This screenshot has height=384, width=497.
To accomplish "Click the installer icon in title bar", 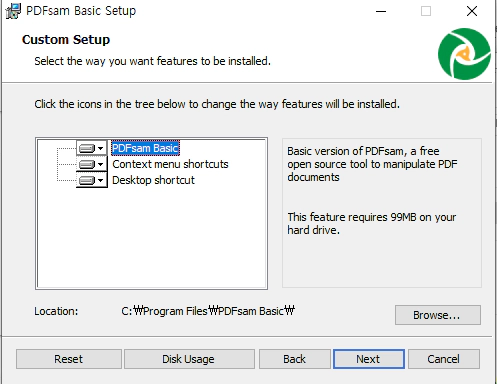I will pos(13,11).
